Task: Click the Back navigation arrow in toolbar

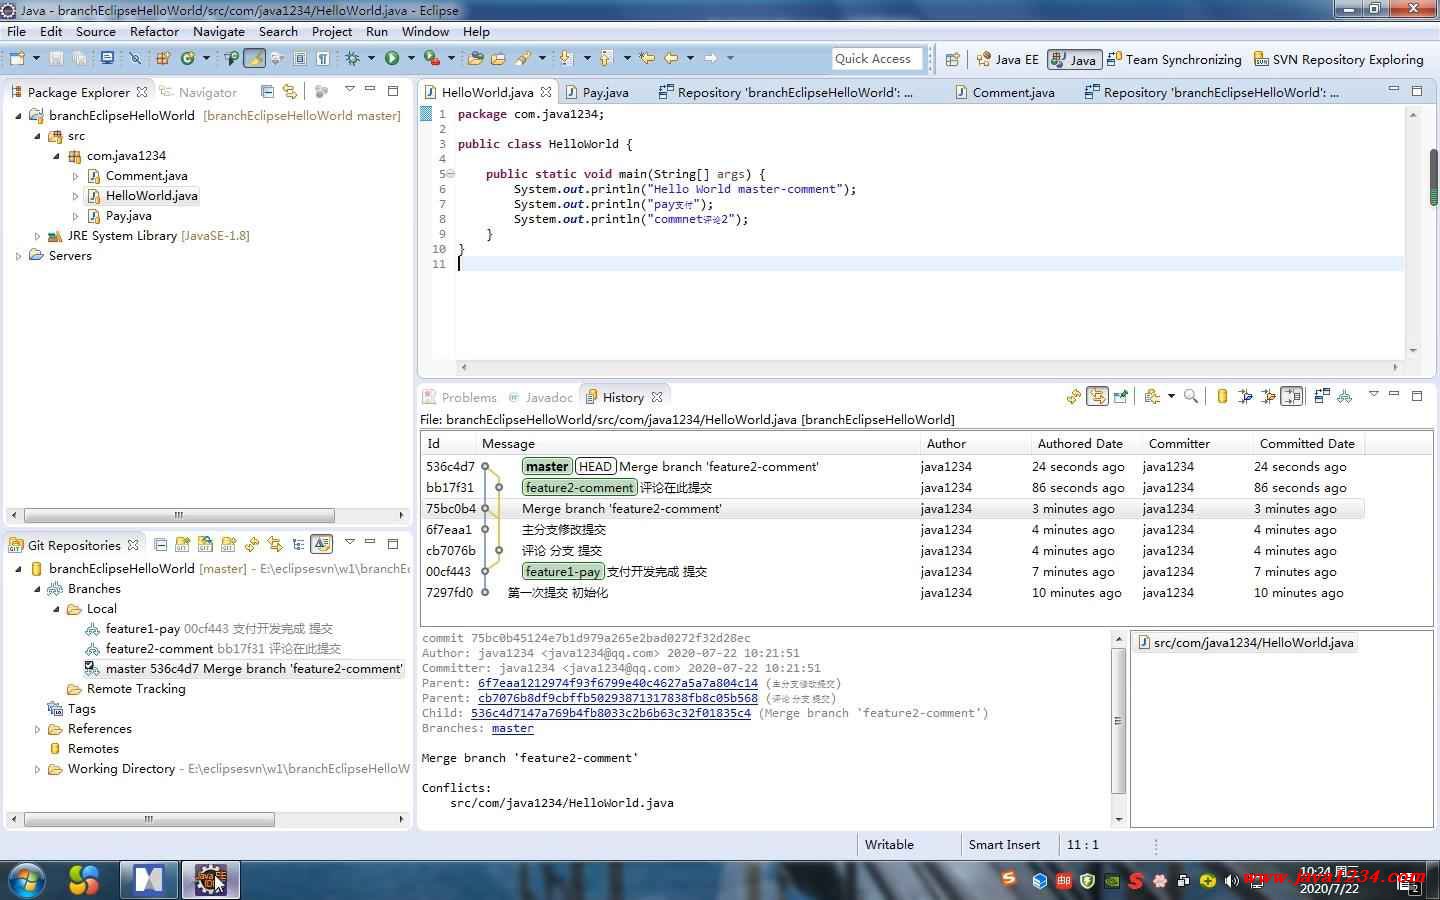Action: coord(671,58)
